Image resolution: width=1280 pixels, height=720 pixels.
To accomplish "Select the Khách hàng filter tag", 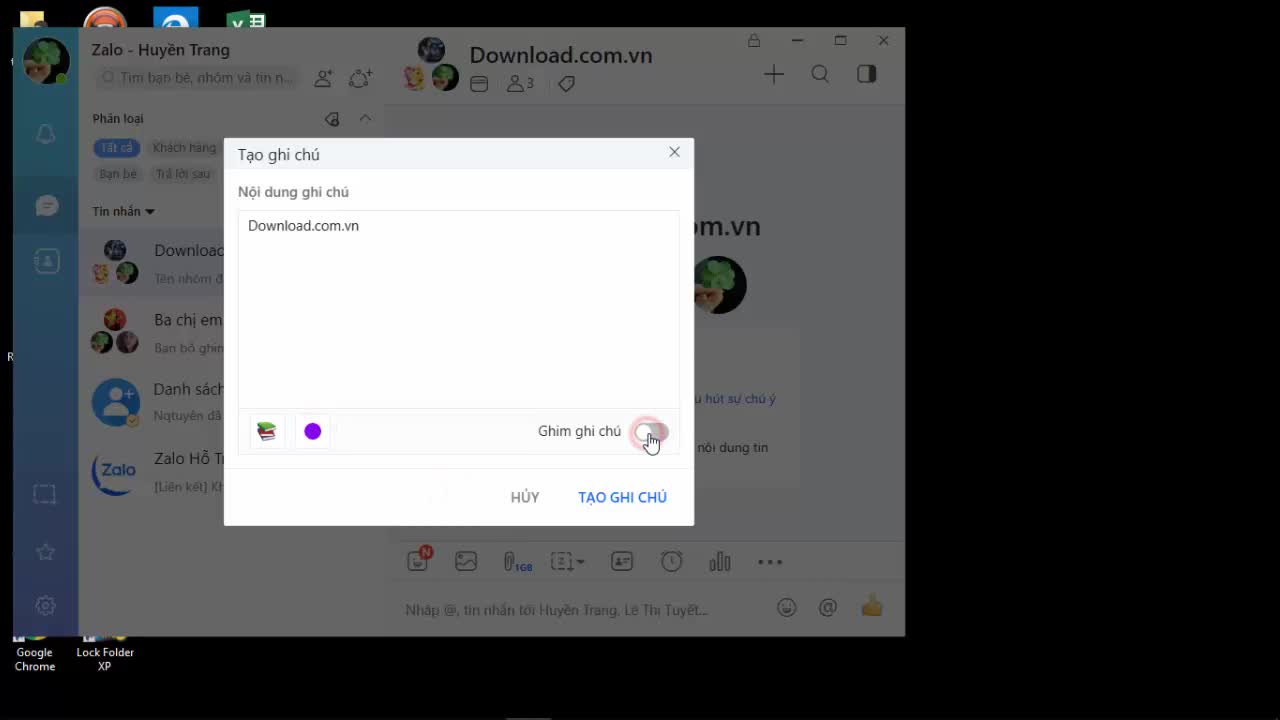I will (184, 148).
